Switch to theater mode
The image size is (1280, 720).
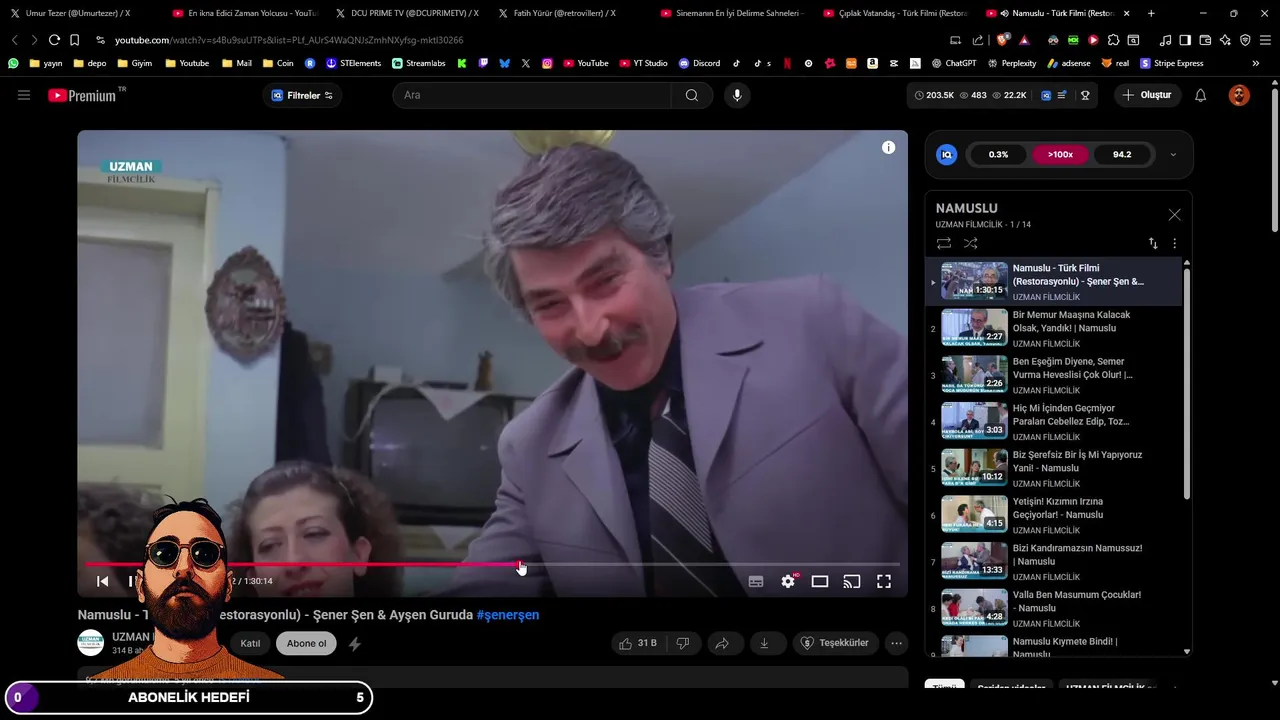click(820, 581)
